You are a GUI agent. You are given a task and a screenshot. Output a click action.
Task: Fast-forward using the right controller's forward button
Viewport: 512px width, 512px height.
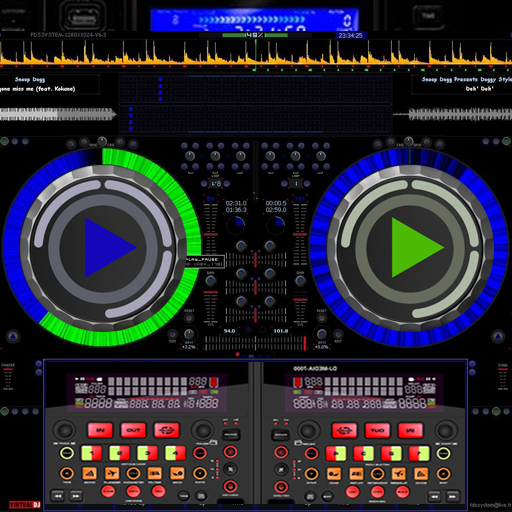453,496
